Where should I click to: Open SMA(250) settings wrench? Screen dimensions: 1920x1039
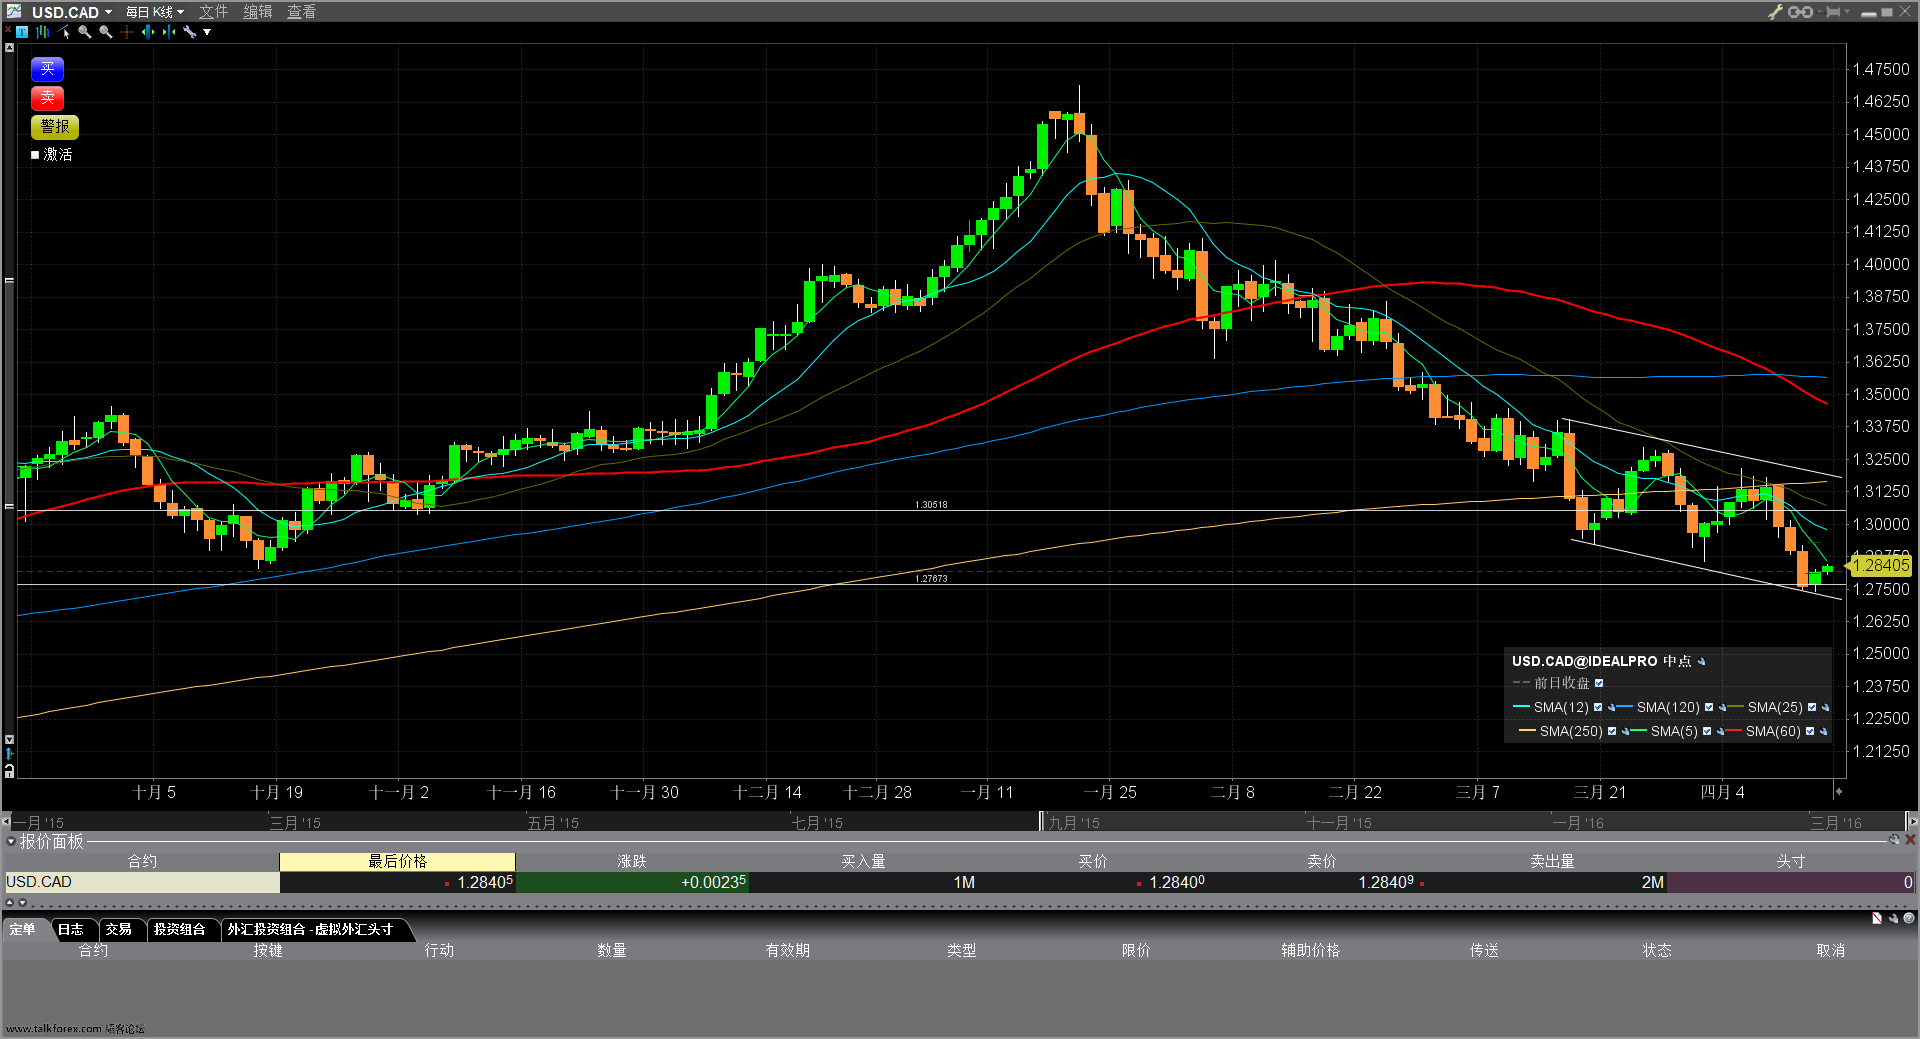pos(1625,731)
